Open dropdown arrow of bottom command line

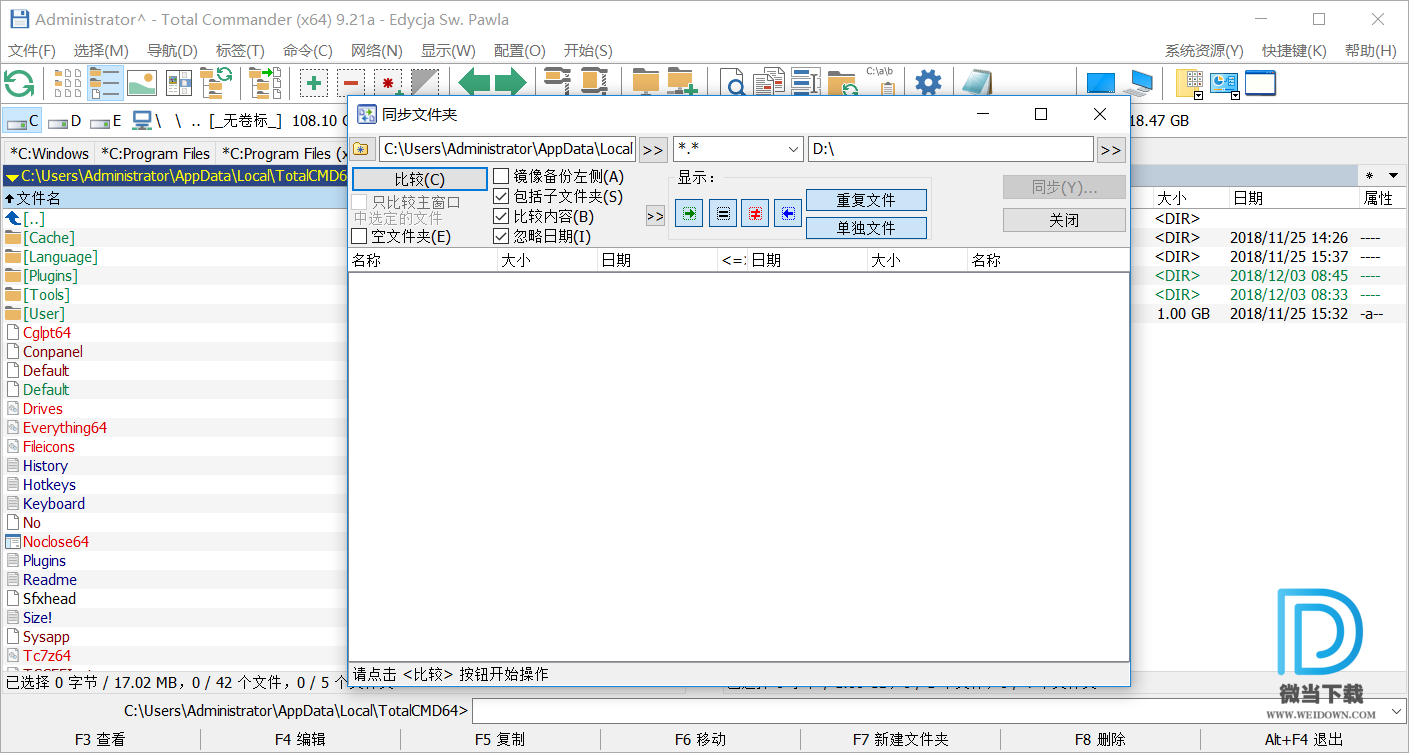[x=1396, y=712]
